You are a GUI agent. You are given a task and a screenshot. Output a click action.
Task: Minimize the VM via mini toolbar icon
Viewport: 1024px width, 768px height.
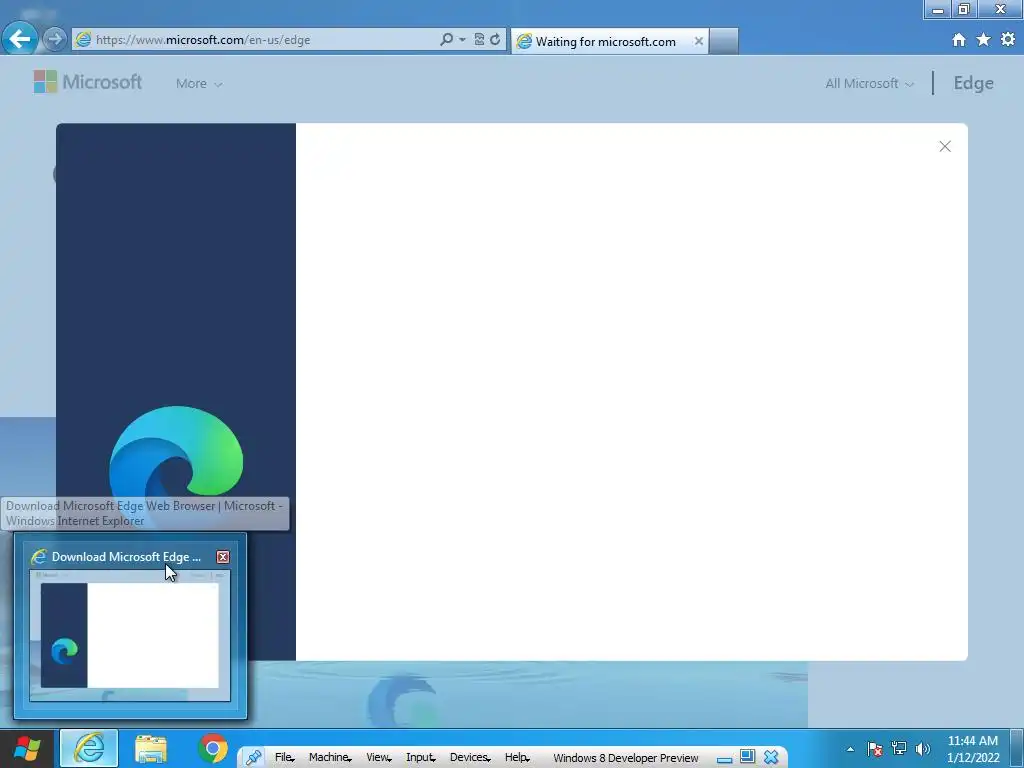(724, 759)
